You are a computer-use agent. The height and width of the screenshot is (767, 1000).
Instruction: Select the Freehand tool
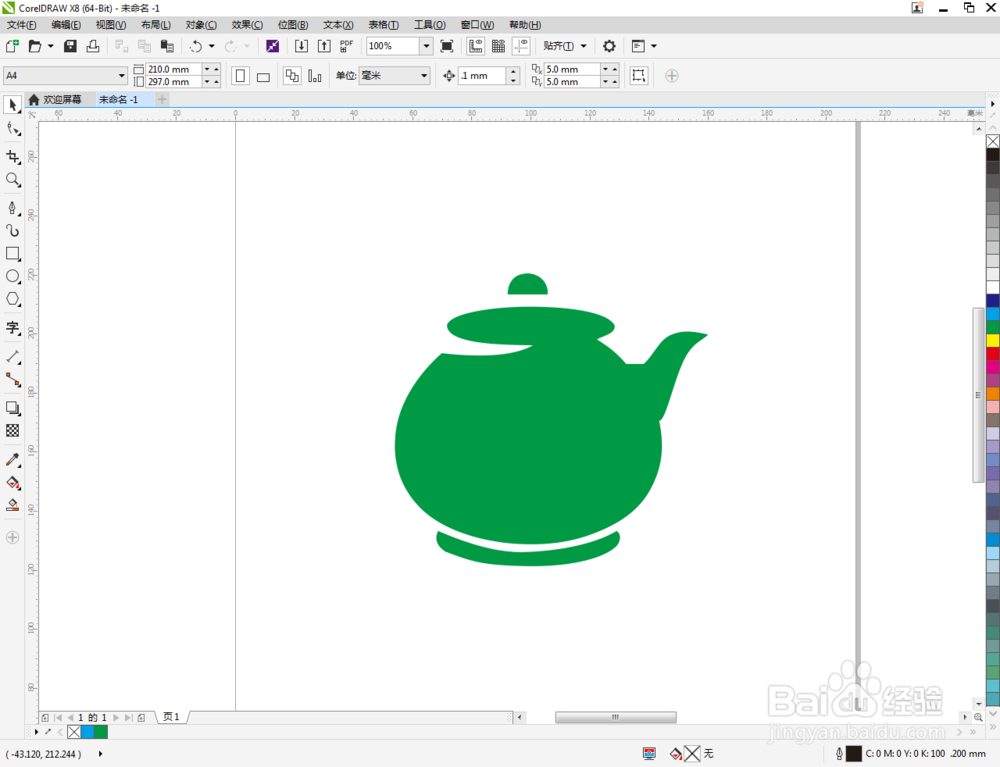[13, 208]
